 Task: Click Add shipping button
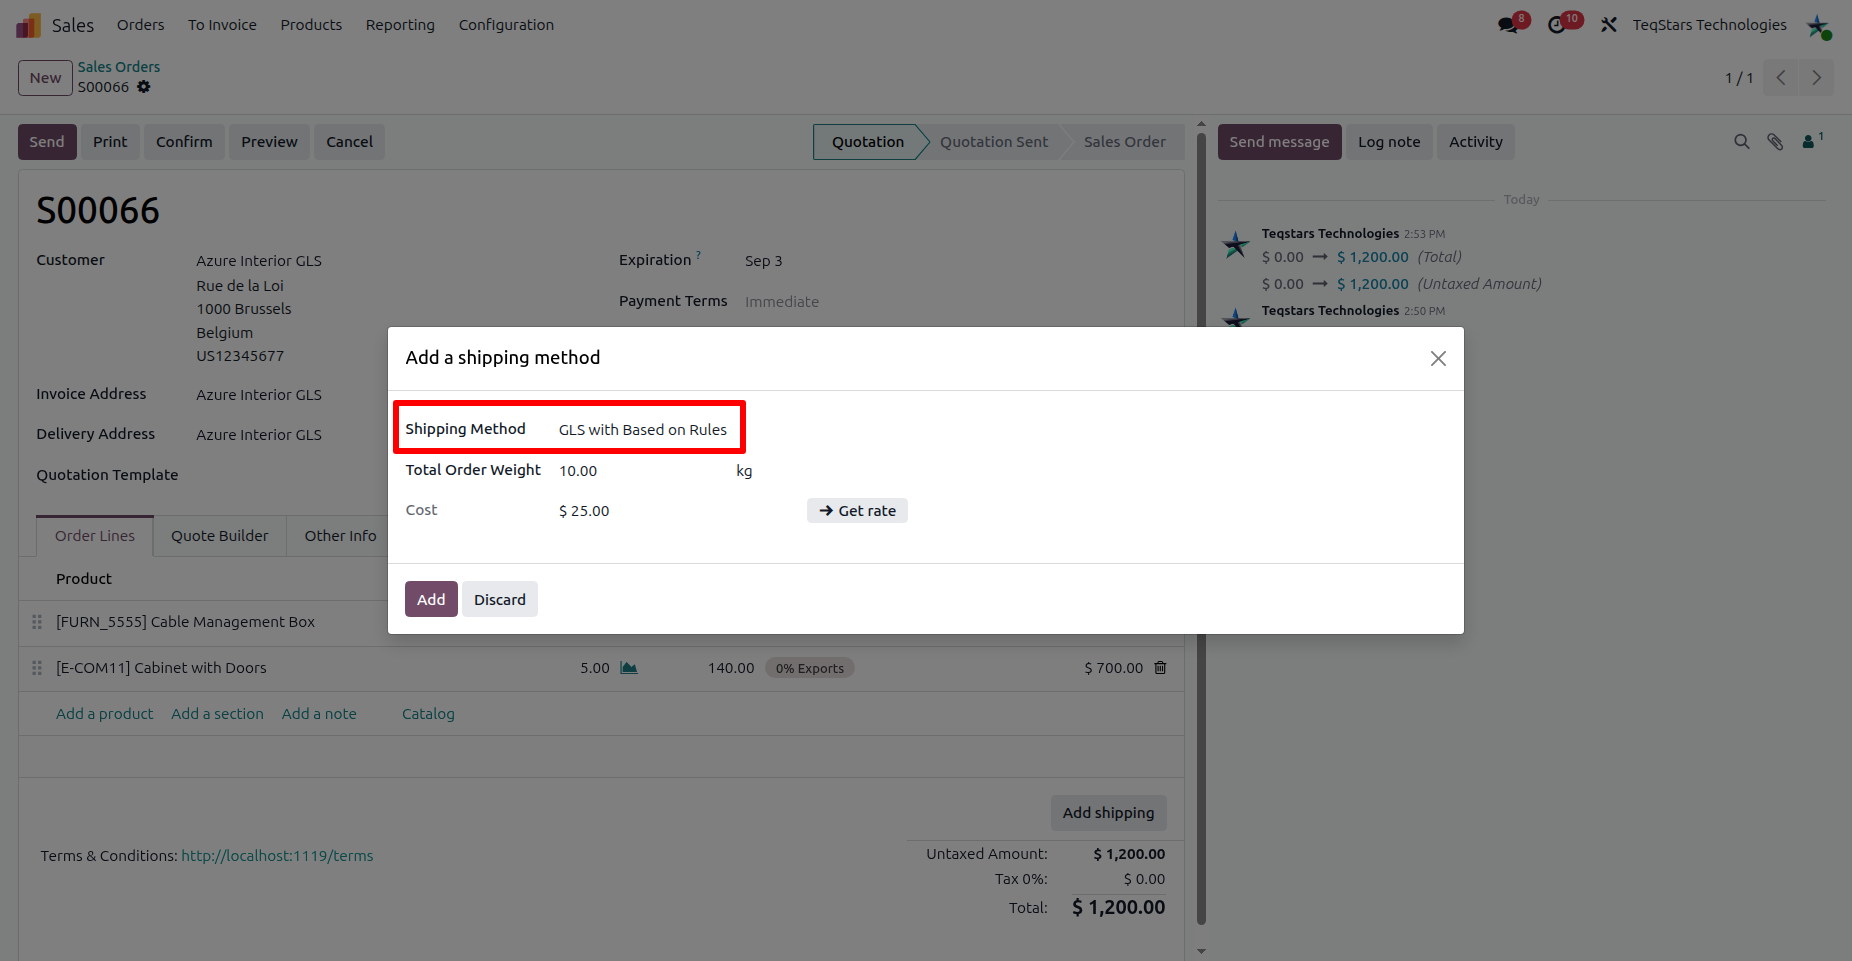click(x=1108, y=813)
